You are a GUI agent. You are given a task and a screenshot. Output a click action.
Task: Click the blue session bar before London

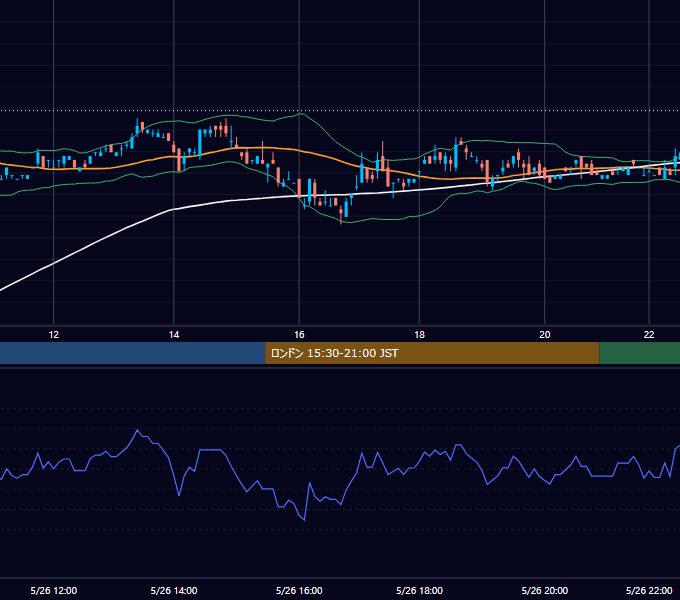(133, 353)
